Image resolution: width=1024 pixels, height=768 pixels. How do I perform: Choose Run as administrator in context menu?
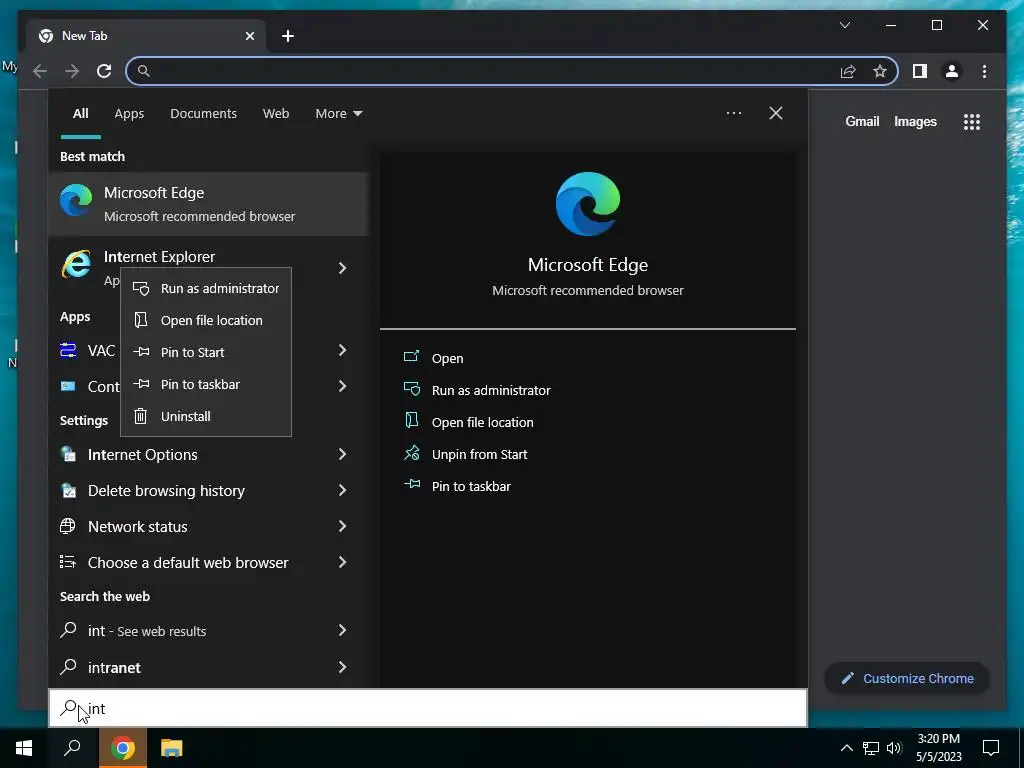coord(206,288)
